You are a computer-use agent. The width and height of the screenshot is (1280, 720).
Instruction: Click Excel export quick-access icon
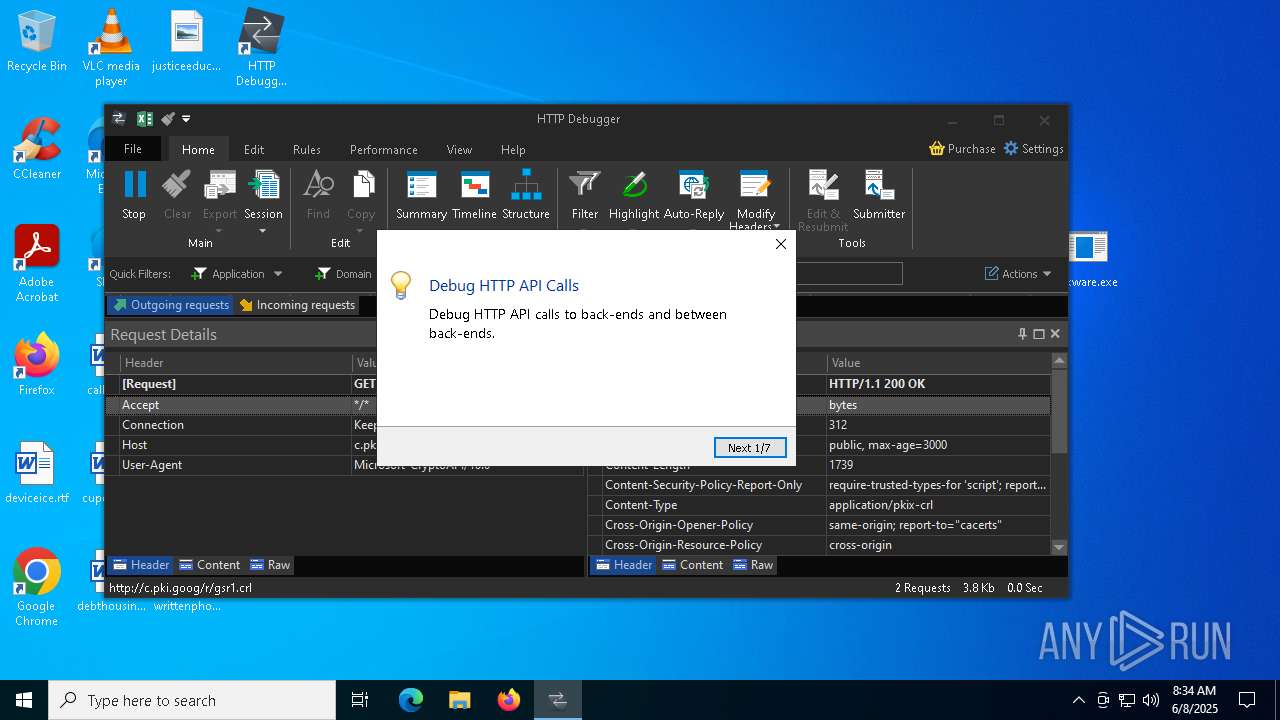coord(144,119)
